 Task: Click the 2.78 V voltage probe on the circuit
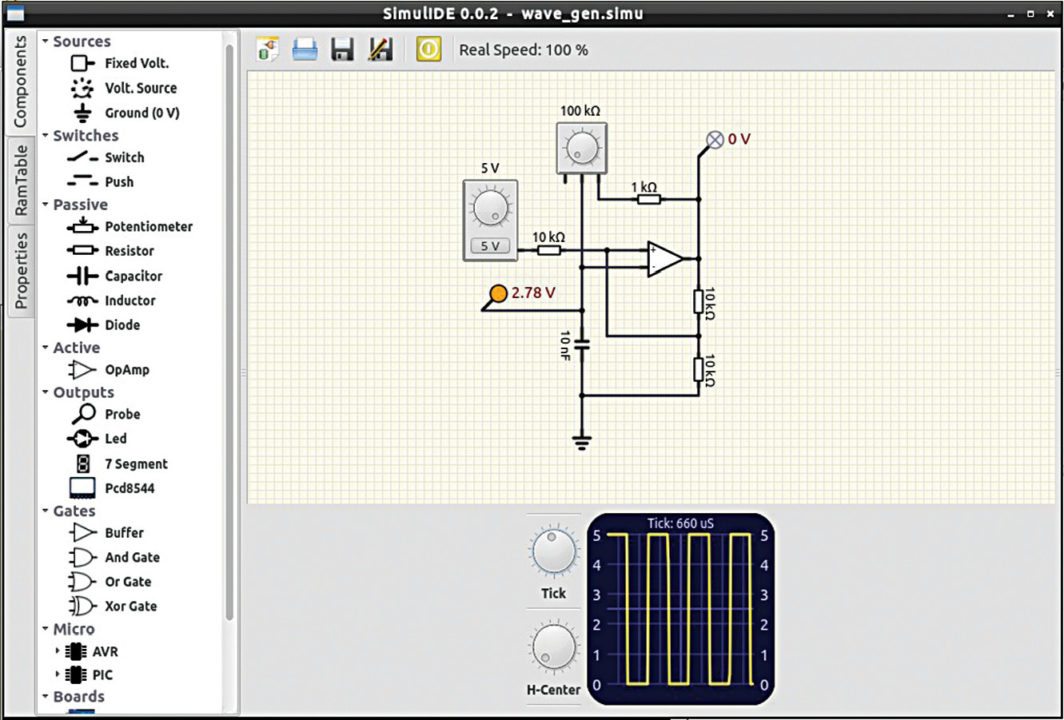coord(499,293)
